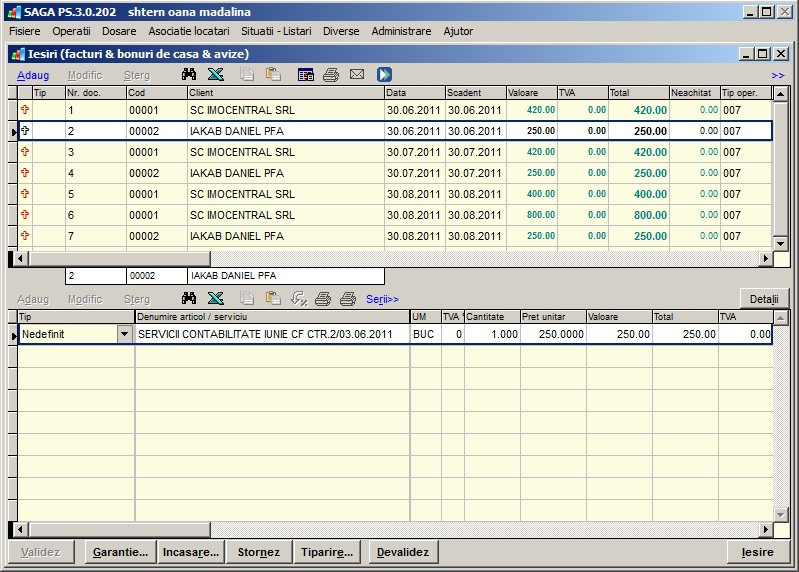Click the red cross marker on invoice row 5
The image size is (799, 572).
coord(24,194)
